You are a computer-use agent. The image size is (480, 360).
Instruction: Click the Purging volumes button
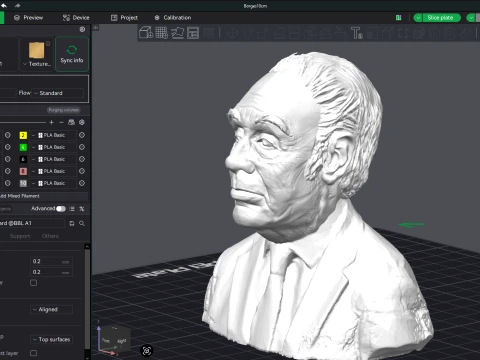63,110
